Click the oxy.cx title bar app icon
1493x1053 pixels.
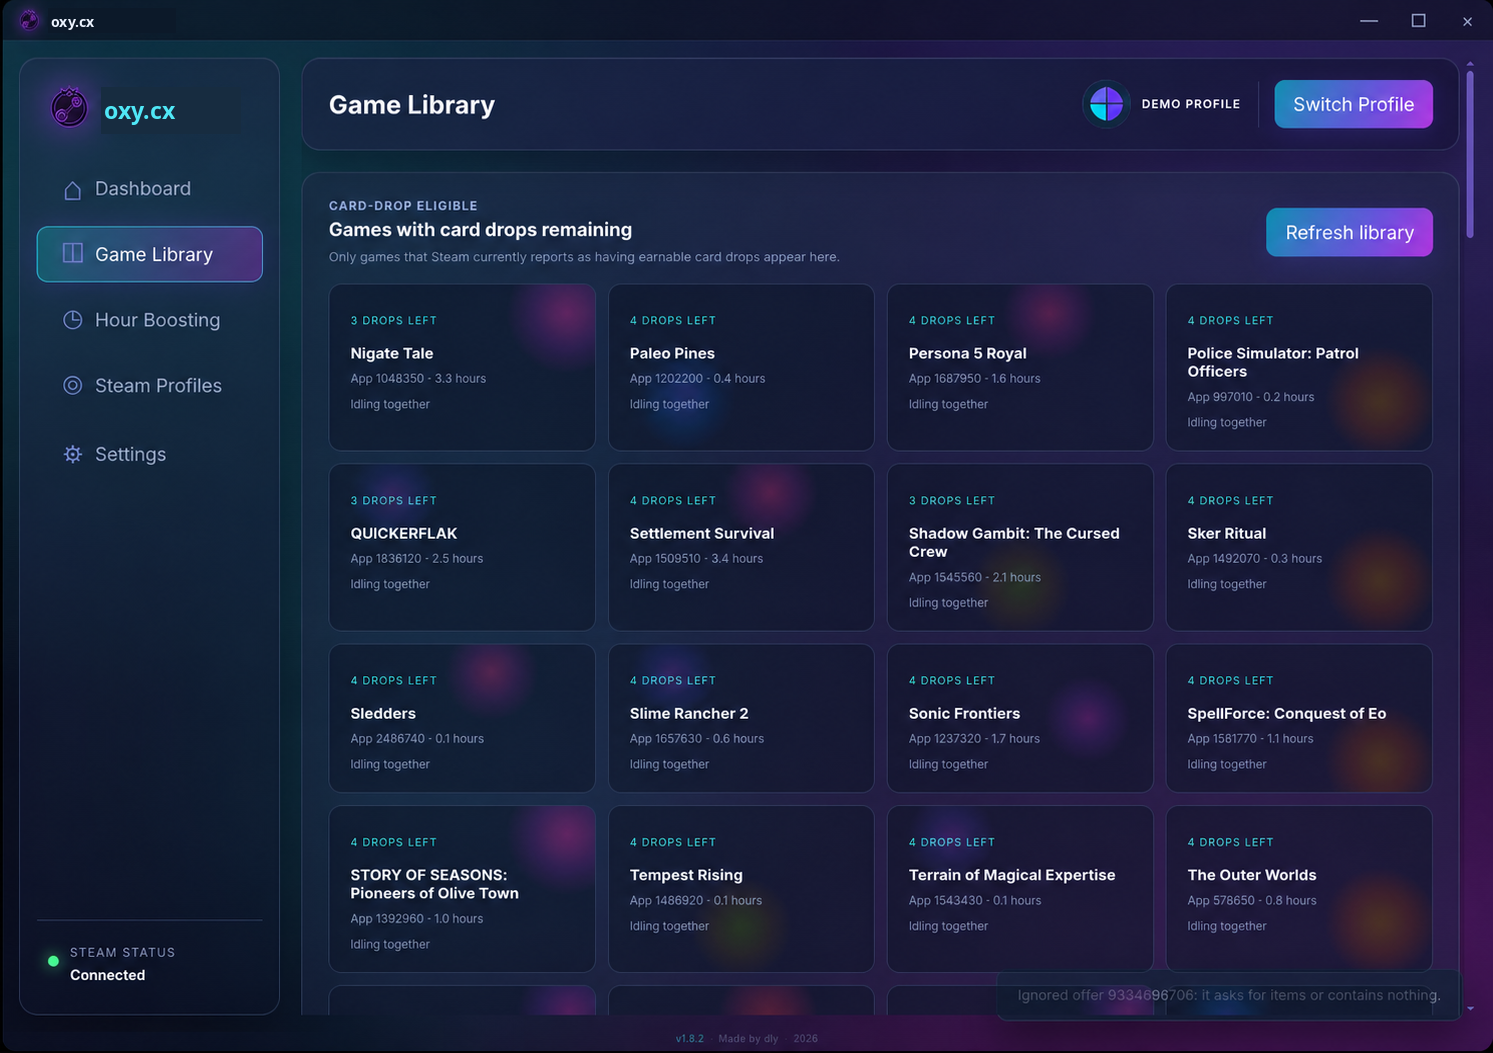point(29,21)
